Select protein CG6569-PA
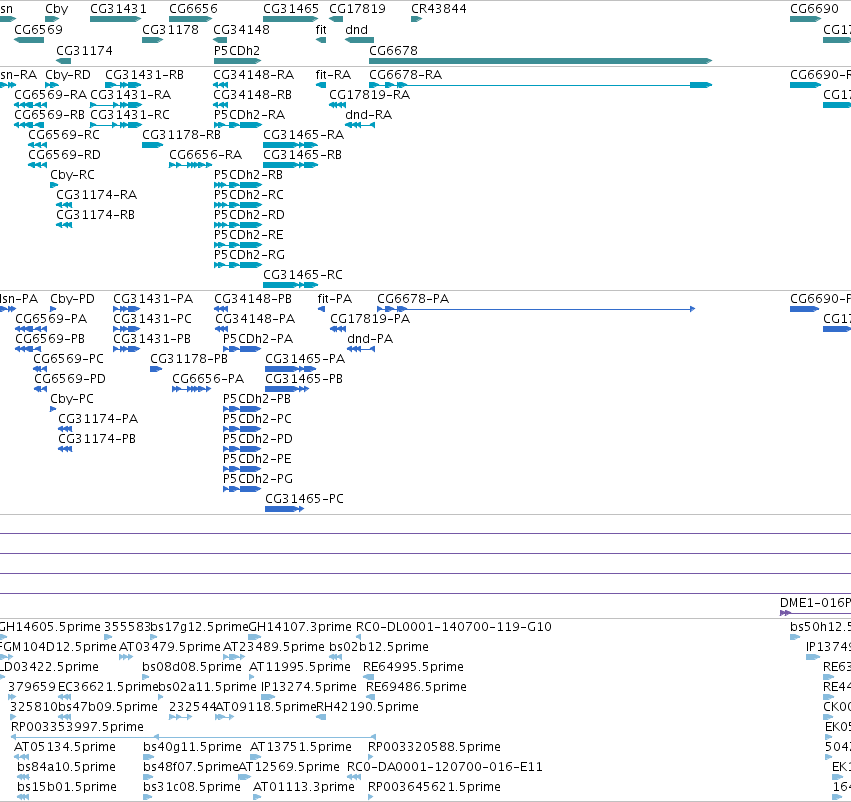The width and height of the screenshot is (851, 802). pyautogui.click(x=51, y=319)
